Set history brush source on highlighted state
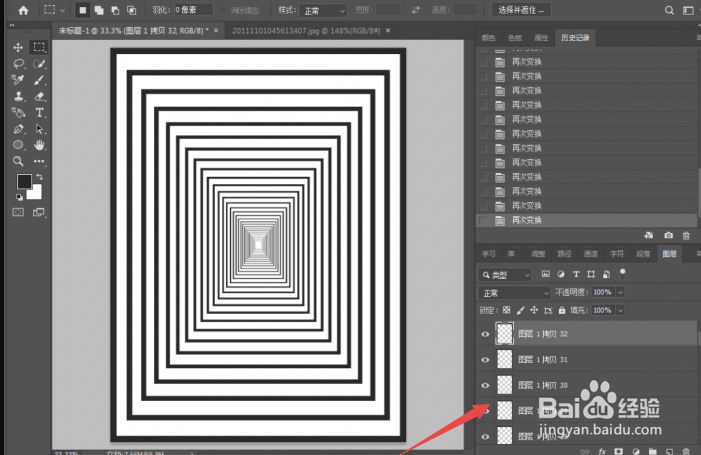Screen dimensions: 701x455 (x=483, y=220)
